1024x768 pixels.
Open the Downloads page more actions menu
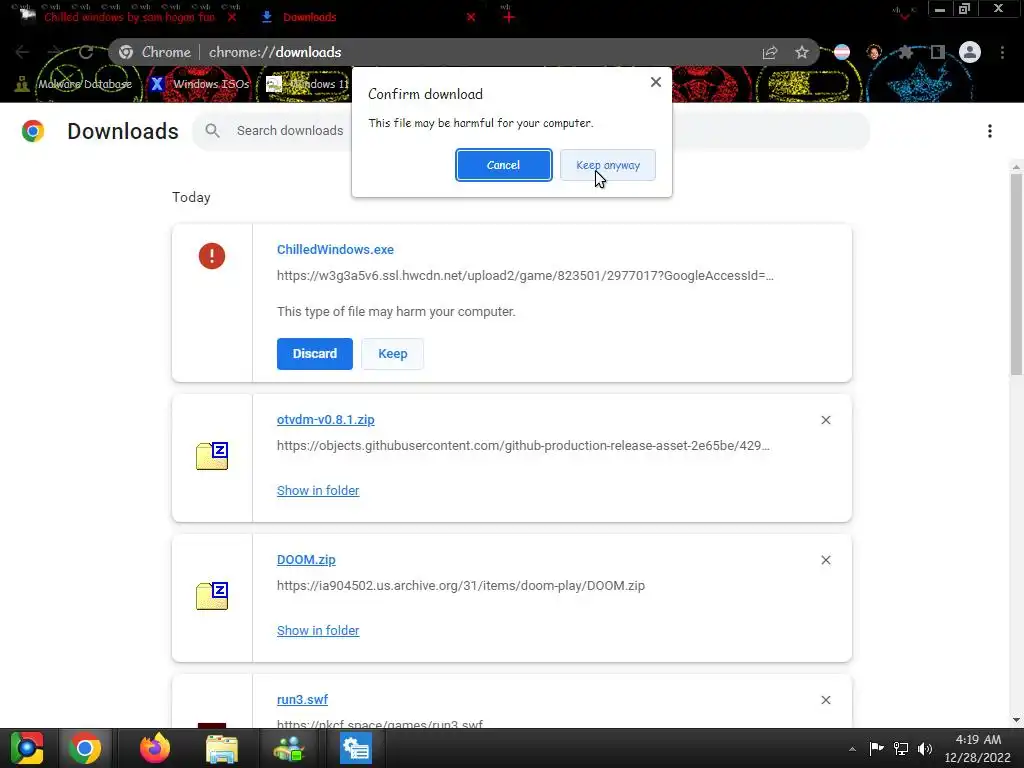pyautogui.click(x=989, y=131)
